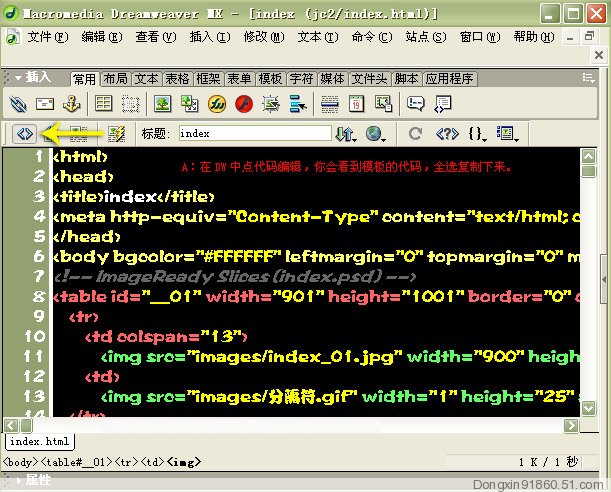Select the <tr> tag in tag selector
Image resolution: width=611 pixels, height=492 pixels.
coord(127,462)
